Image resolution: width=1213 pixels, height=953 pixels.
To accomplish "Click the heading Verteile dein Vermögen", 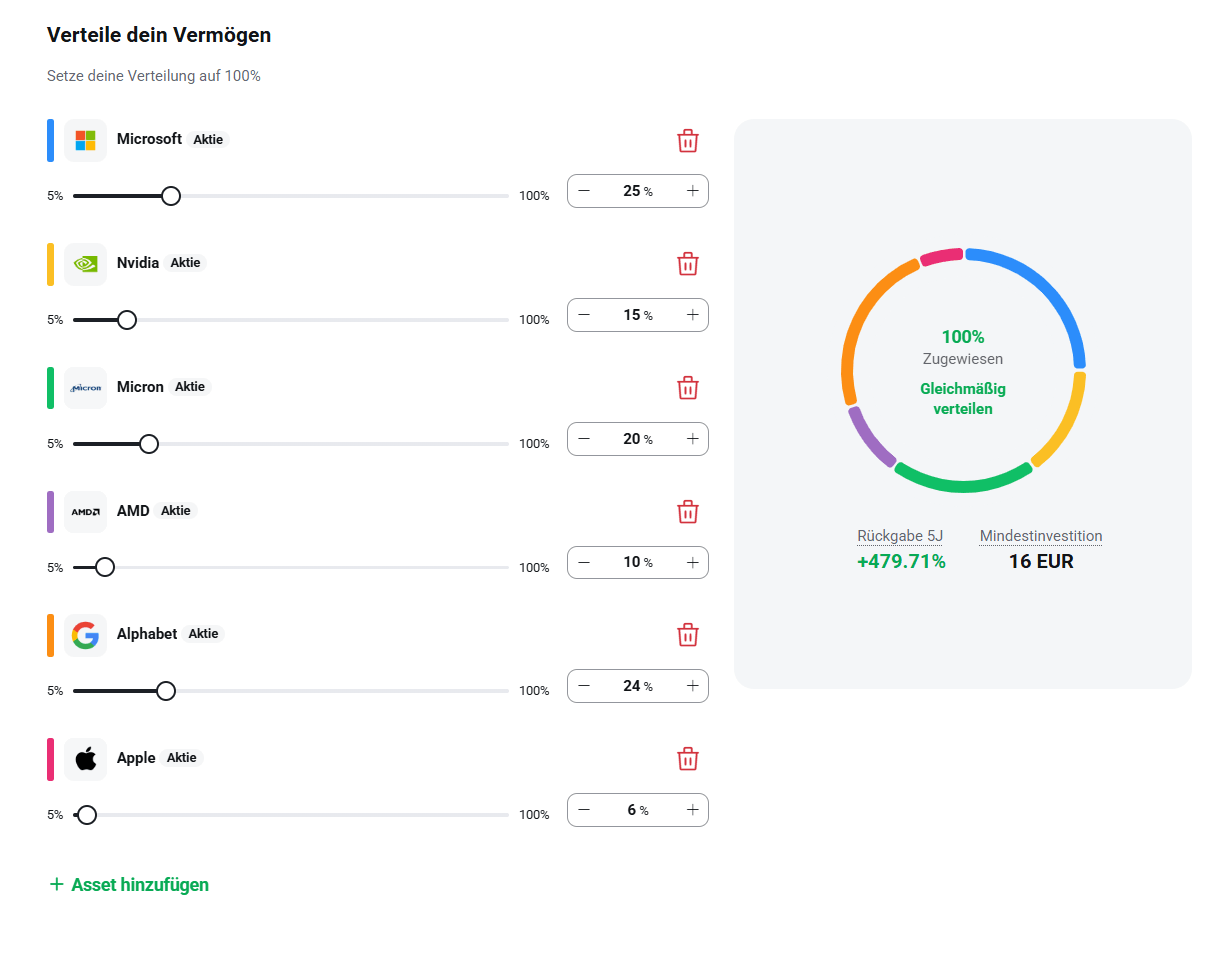I will [159, 35].
